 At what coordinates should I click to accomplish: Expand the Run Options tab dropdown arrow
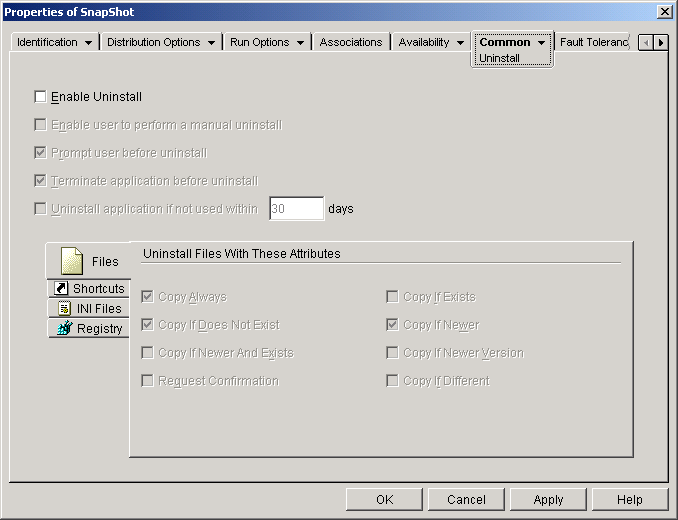(301, 43)
